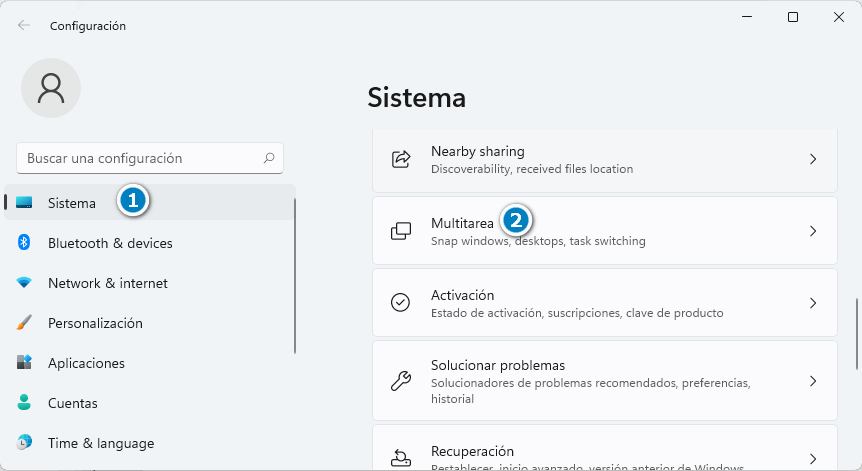Viewport: 862px width, 471px height.
Task: Click the Aplicaciones grid icon
Action: [24, 362]
